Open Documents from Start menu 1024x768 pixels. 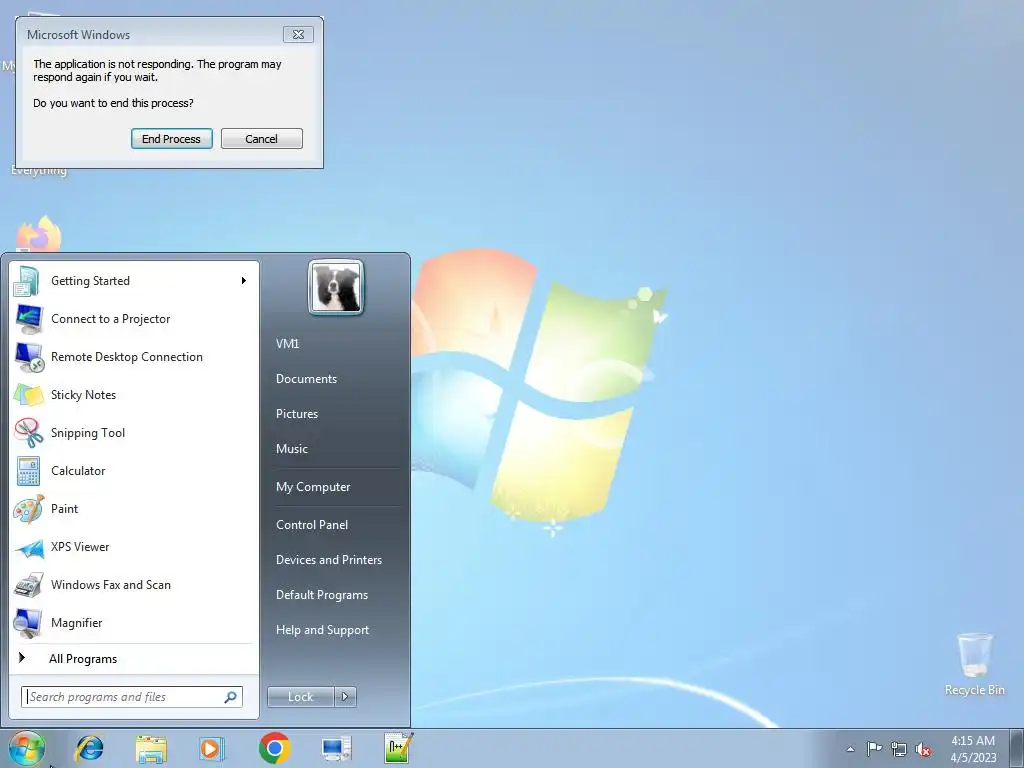click(x=306, y=379)
